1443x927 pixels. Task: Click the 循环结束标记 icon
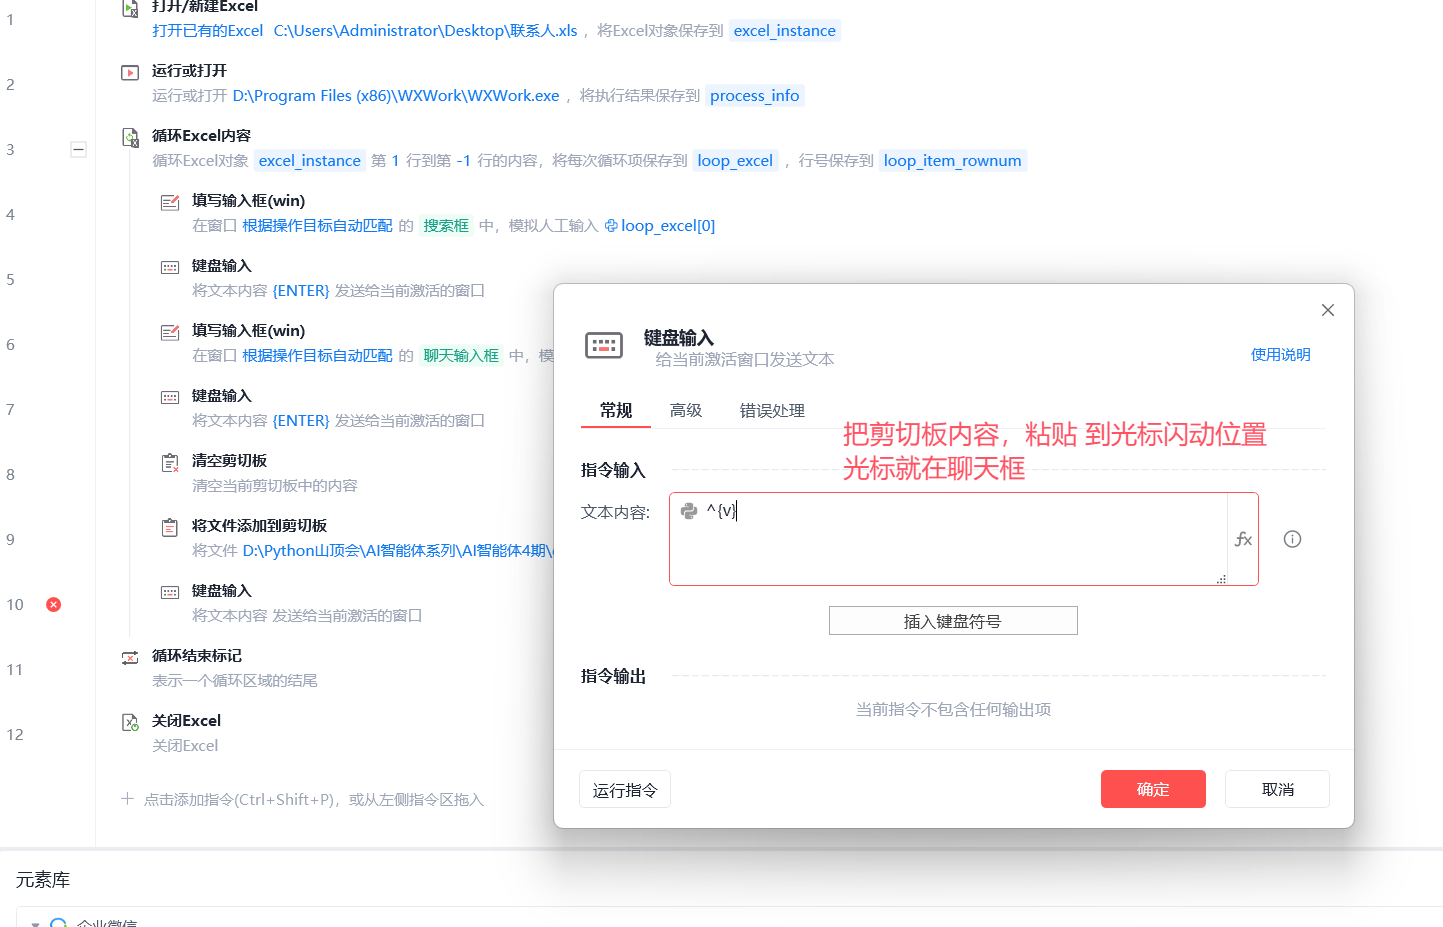130,657
